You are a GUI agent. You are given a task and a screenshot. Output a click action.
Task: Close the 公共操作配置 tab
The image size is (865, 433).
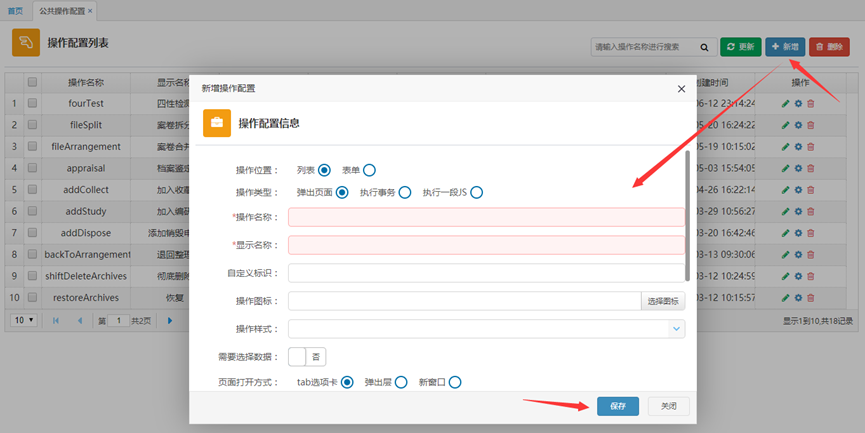pos(90,11)
